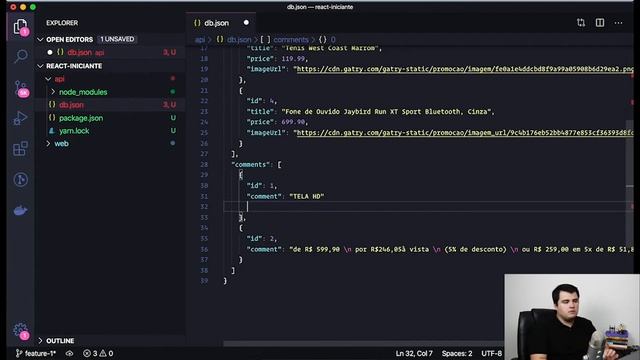Open the first imageUrl cdn.gatry.com link
Viewport: 640px width, 360px height.
tap(465, 69)
